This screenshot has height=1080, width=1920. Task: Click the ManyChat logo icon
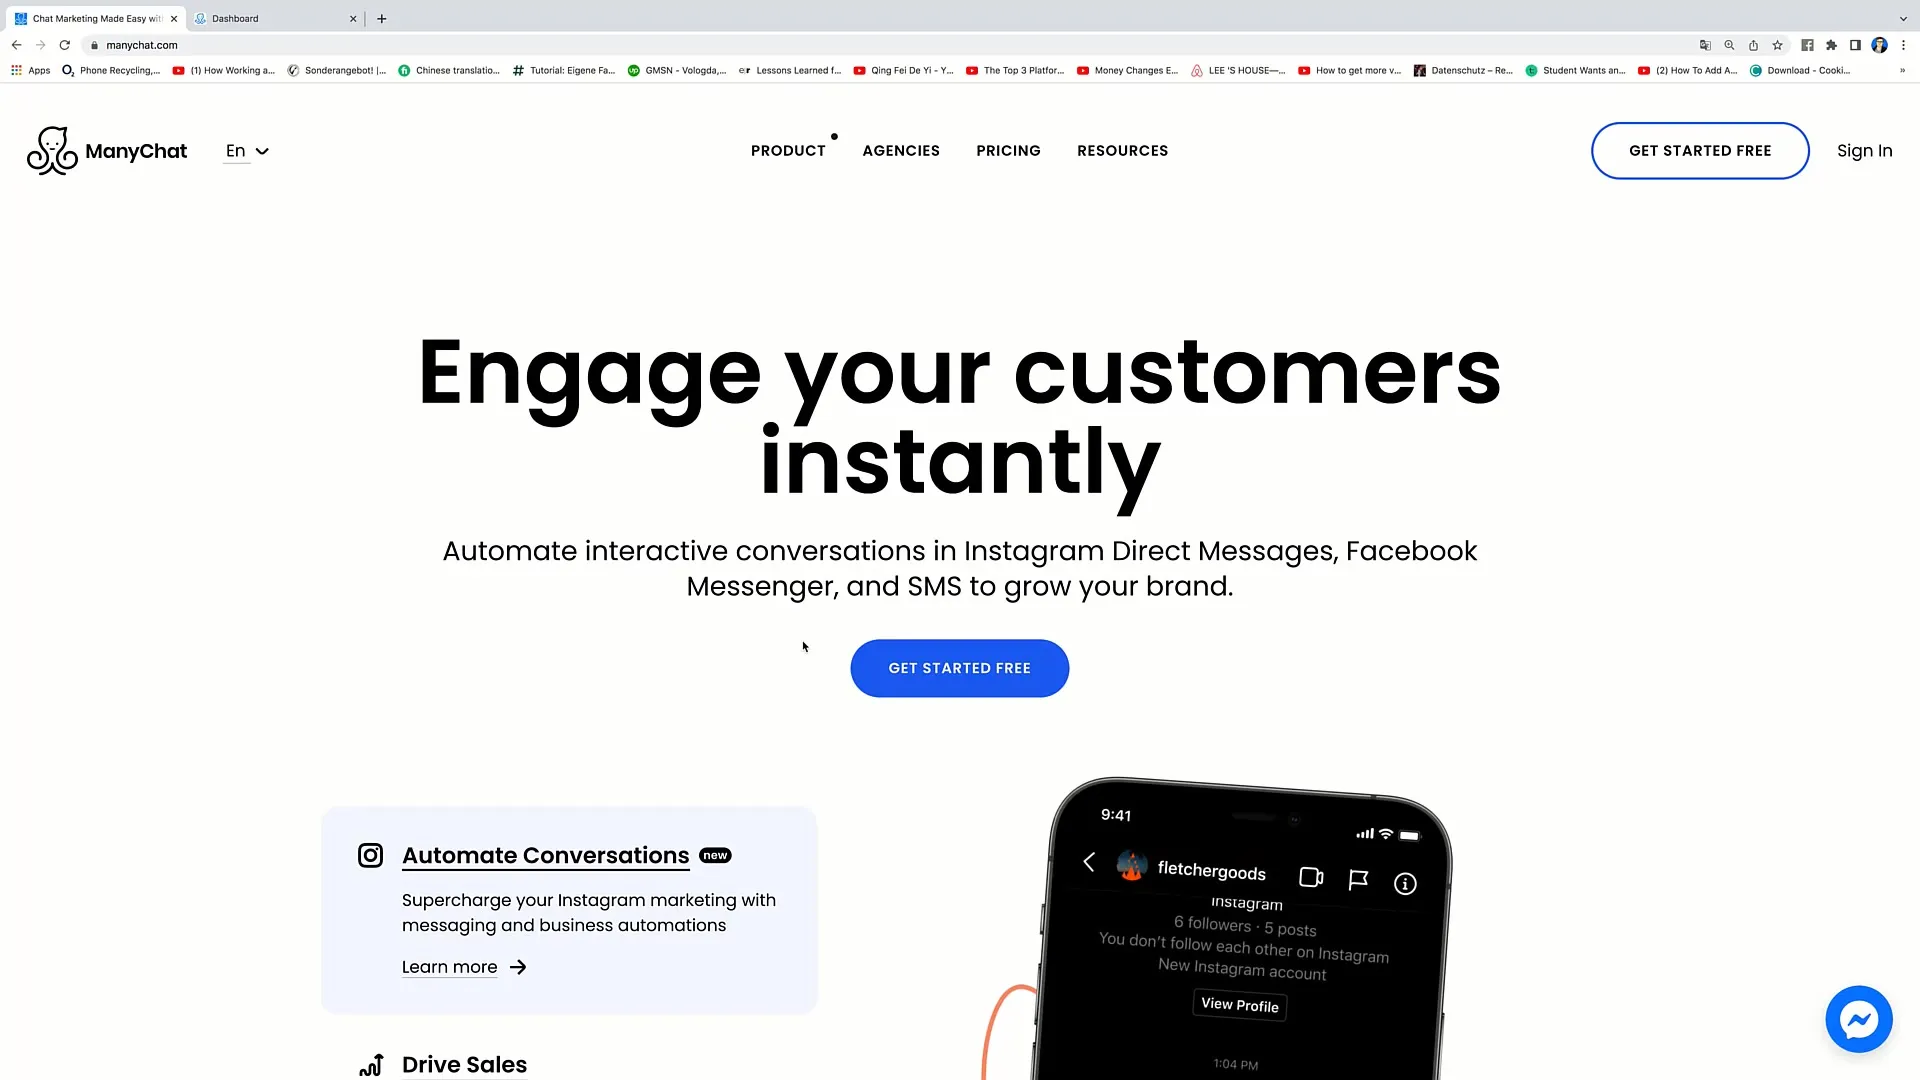51,149
